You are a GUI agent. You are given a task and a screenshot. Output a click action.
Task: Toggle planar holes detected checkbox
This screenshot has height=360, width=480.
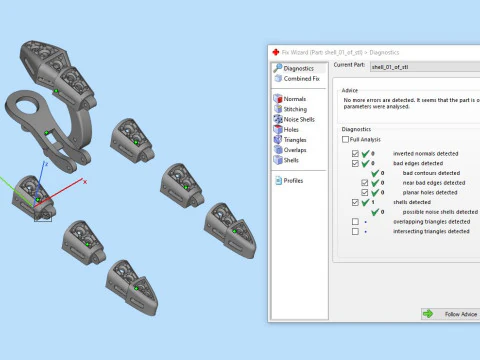pos(365,192)
